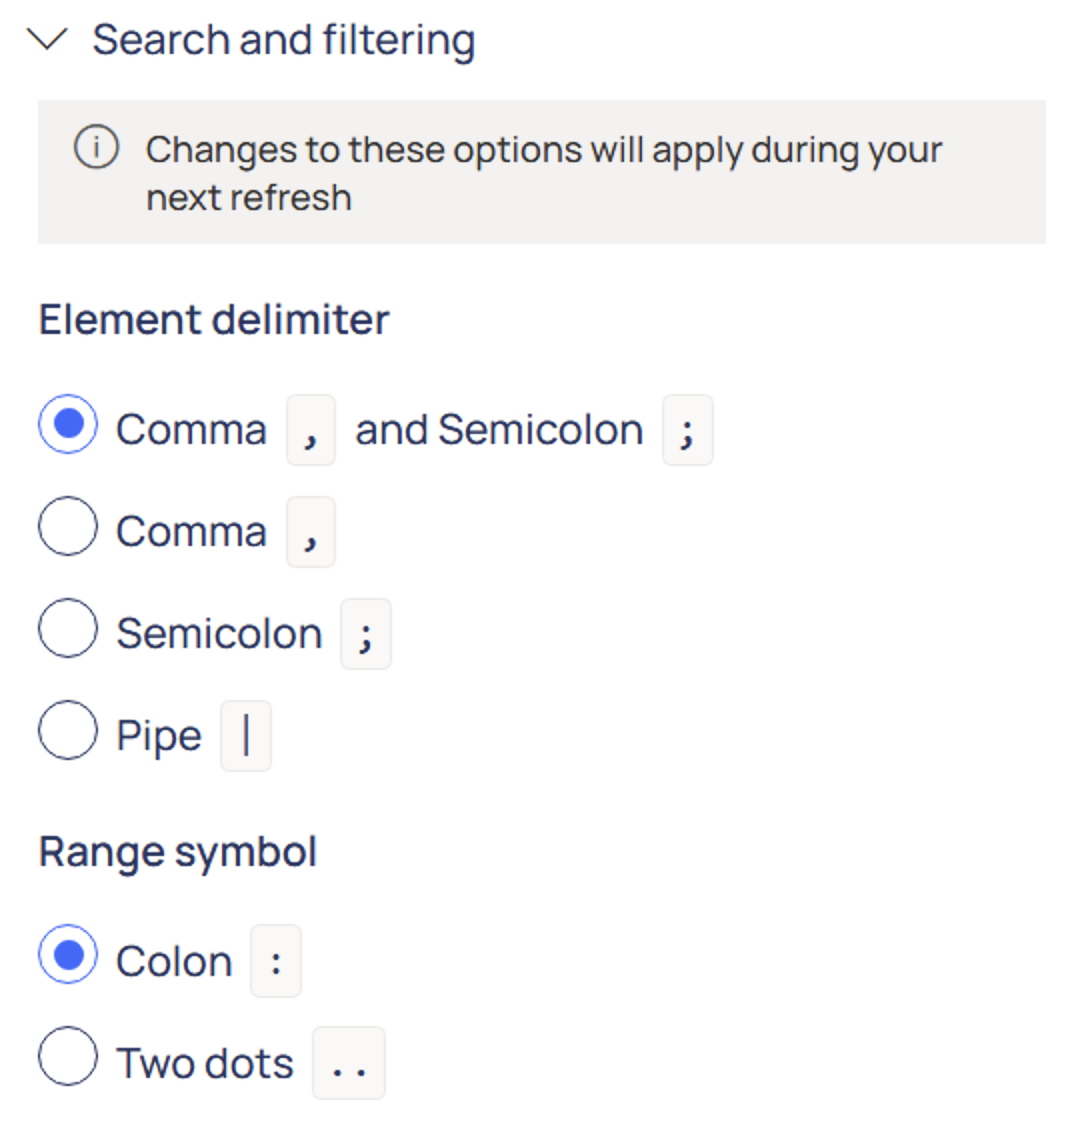Click the comma badge of the Comma option
This screenshot has height=1124, width=1086.
311,532
